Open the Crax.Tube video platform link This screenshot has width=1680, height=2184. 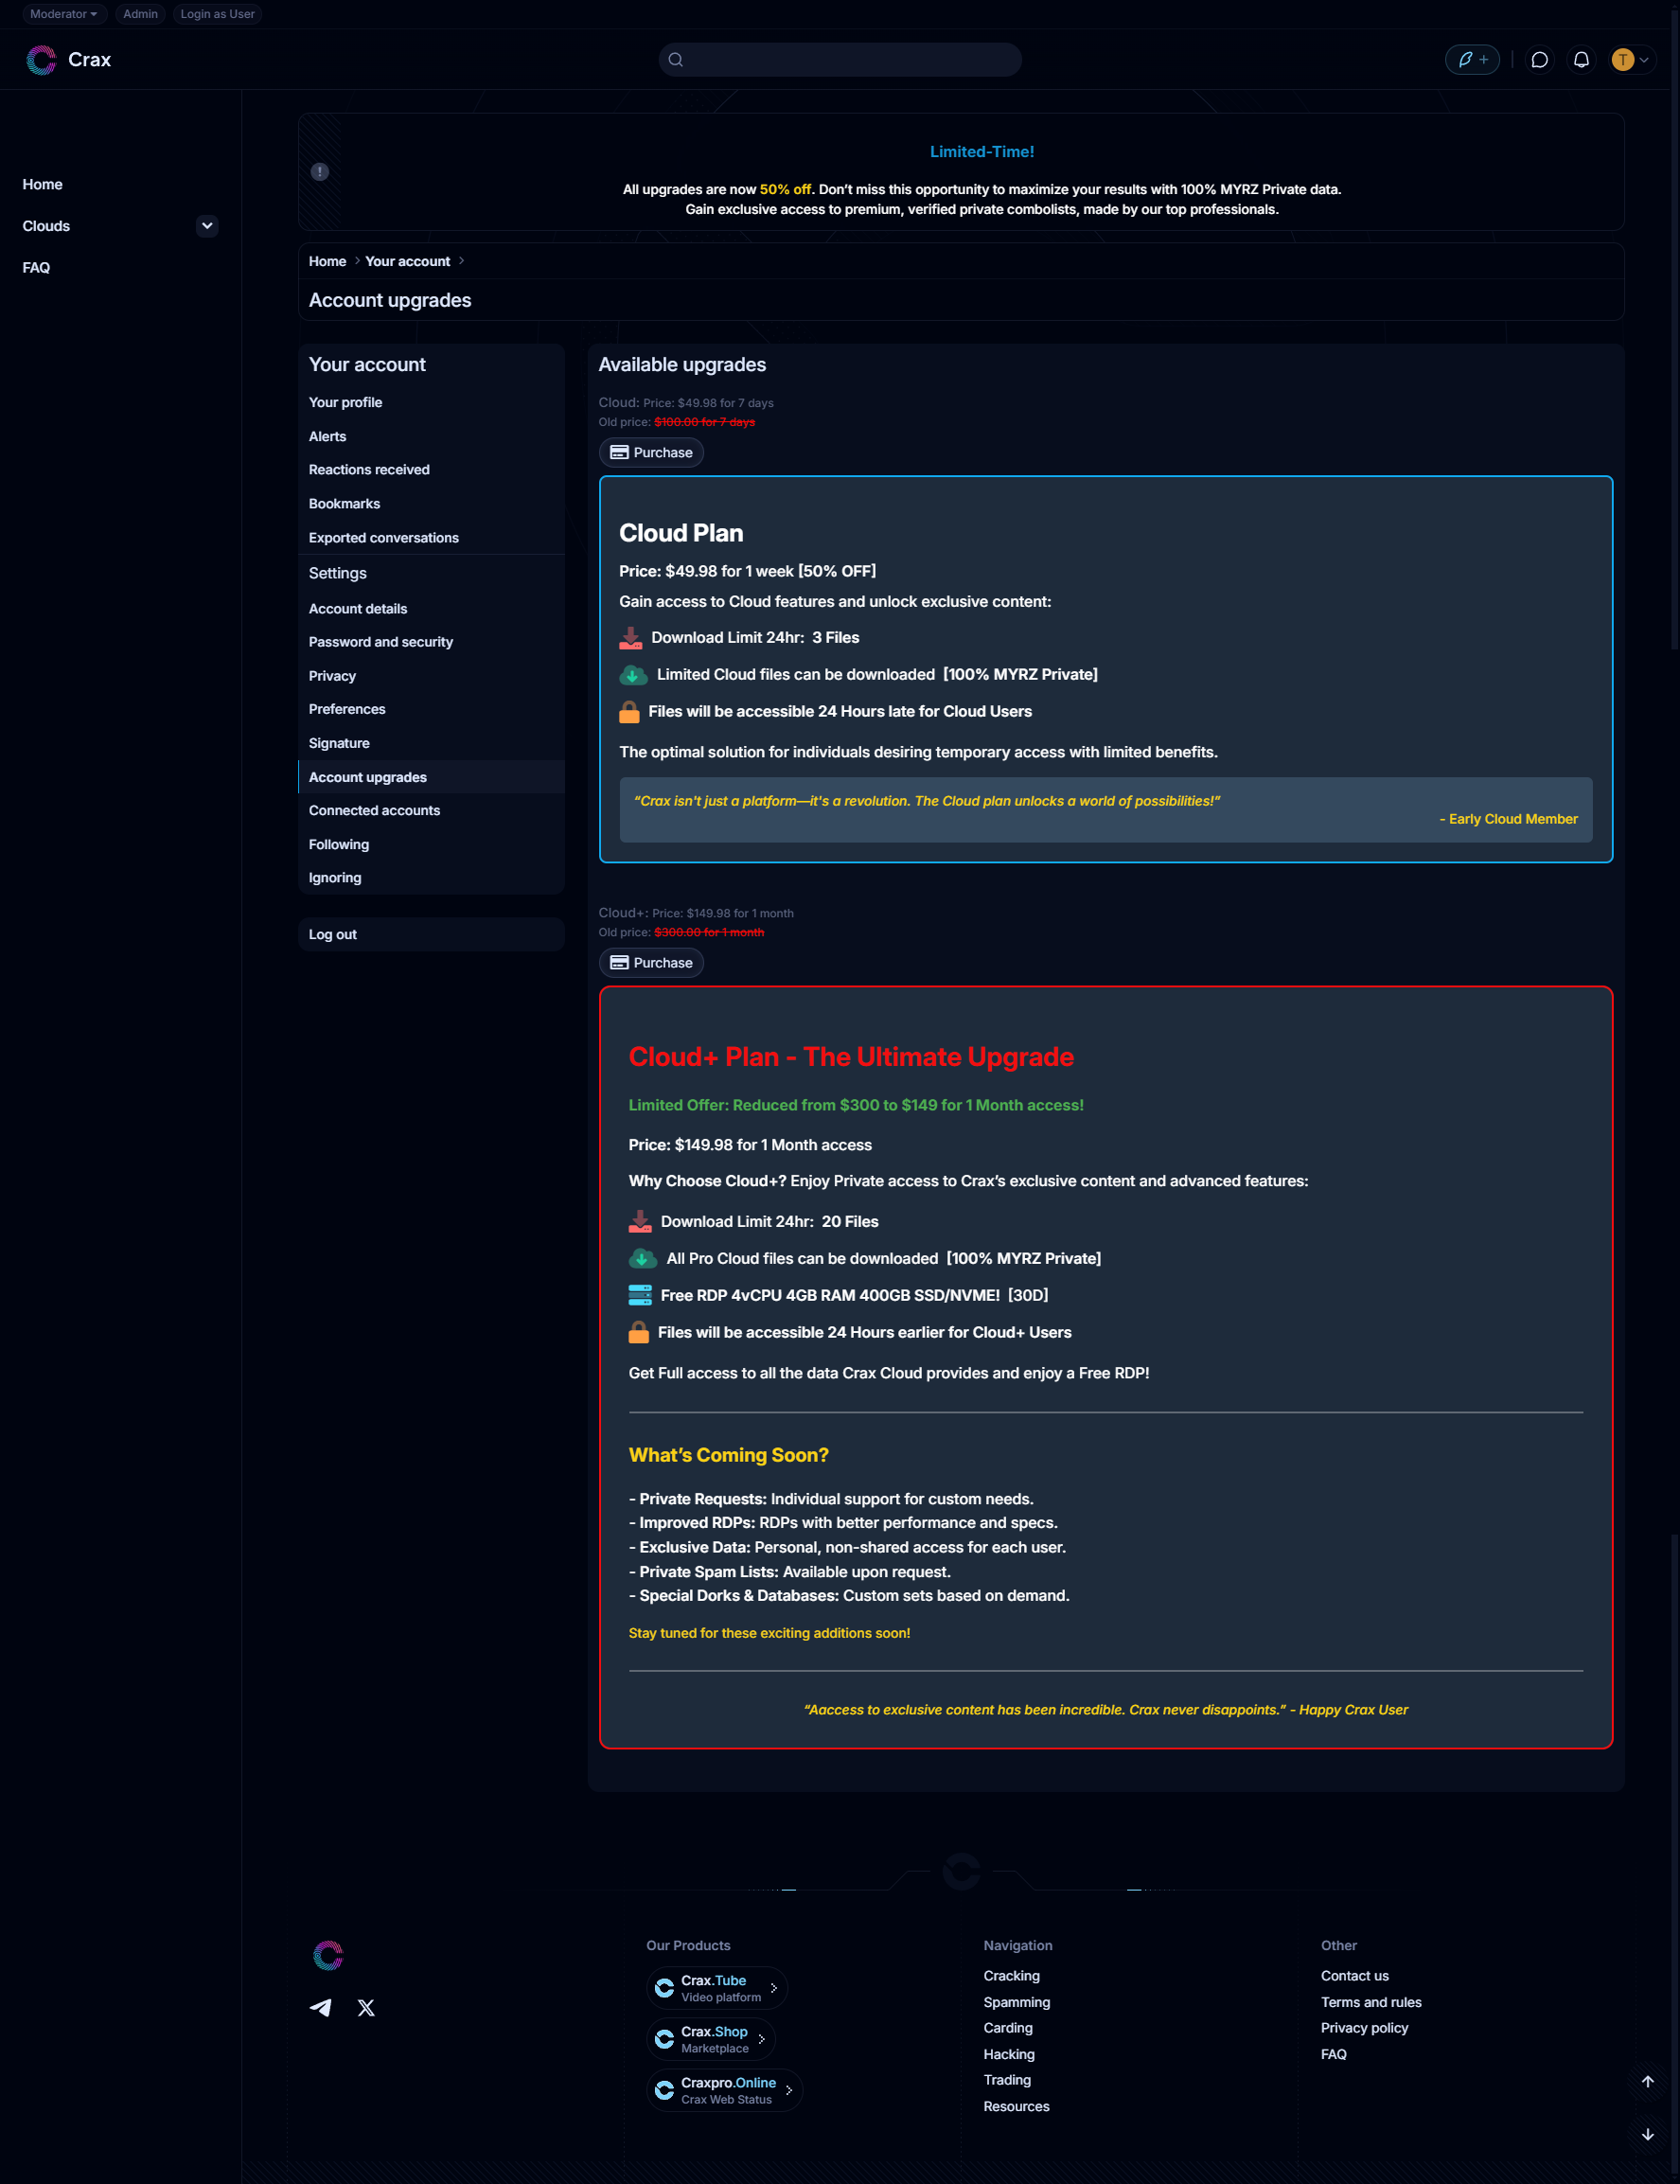717,1988
